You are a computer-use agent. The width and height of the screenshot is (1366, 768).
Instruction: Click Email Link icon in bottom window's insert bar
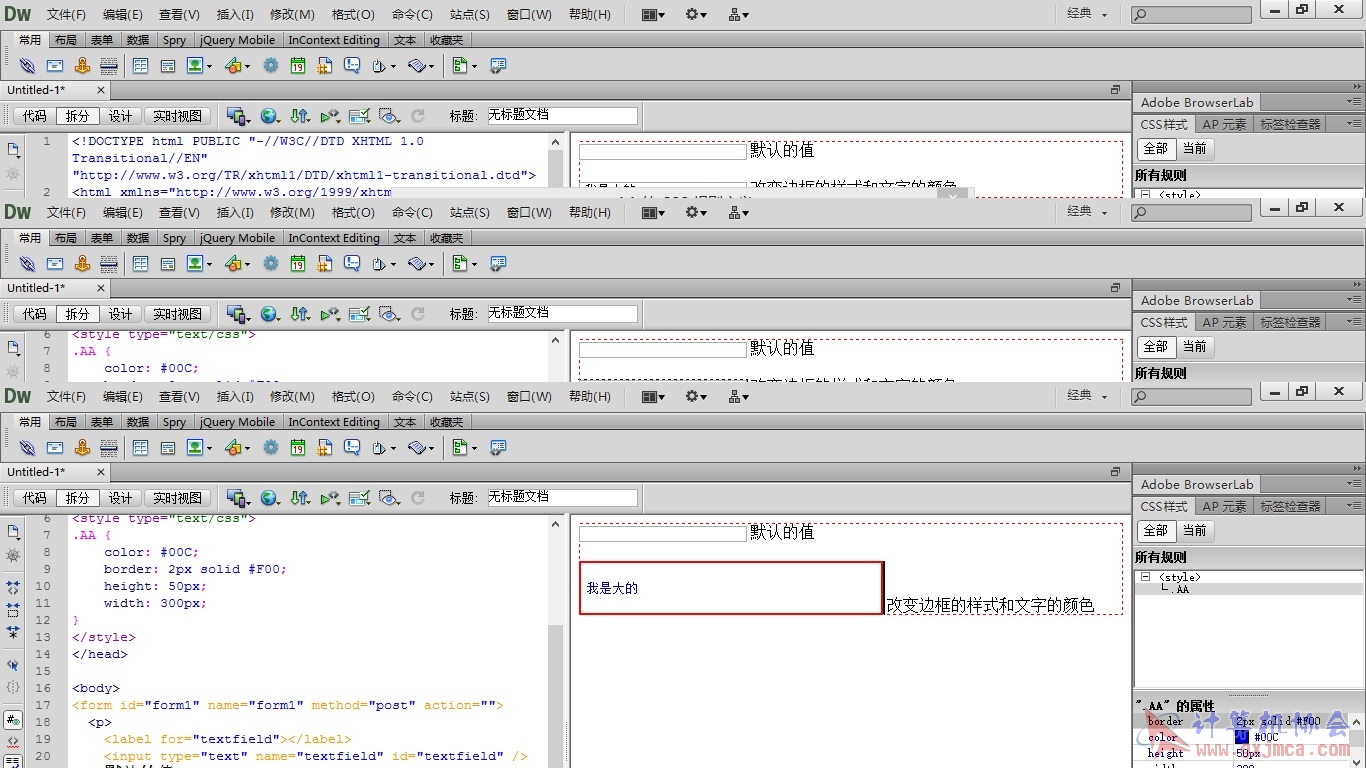(x=55, y=448)
